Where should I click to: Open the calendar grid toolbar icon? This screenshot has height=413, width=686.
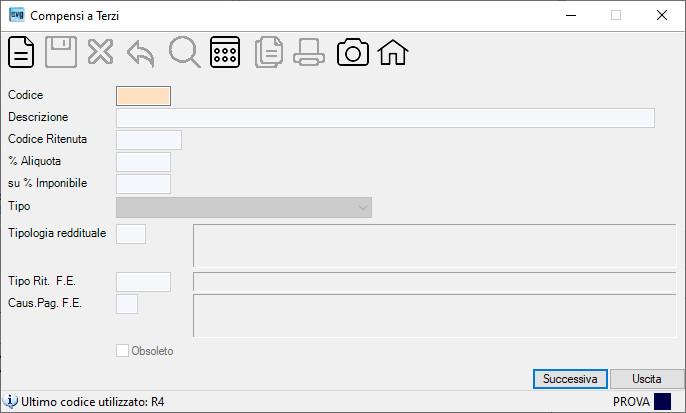[x=225, y=52]
